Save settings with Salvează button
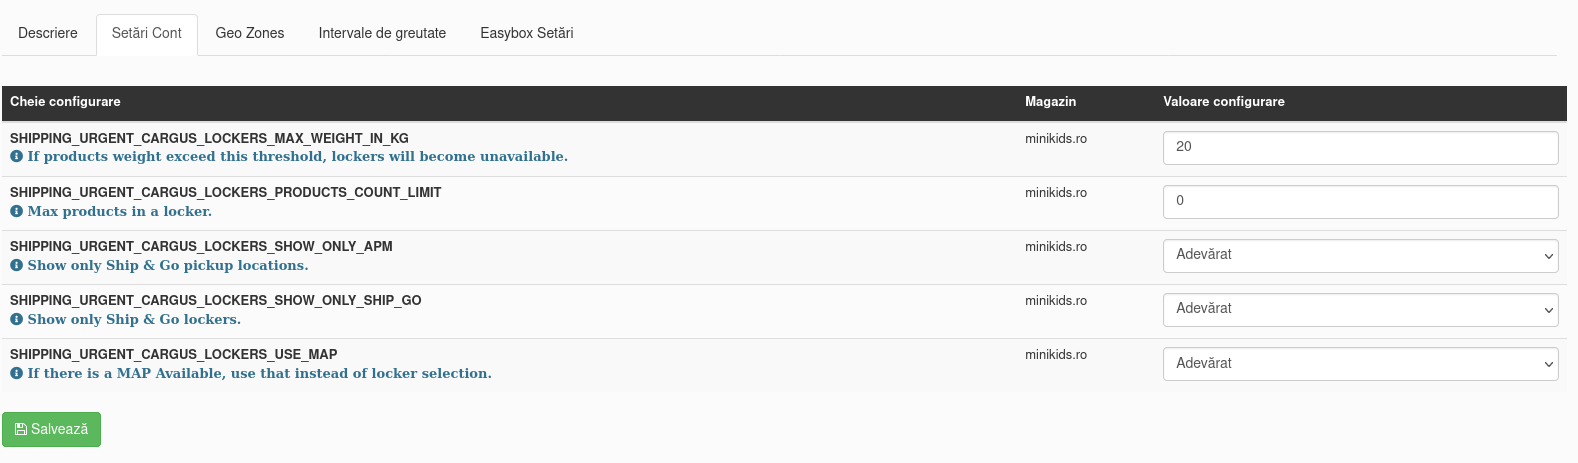The height and width of the screenshot is (463, 1578). click(51, 429)
